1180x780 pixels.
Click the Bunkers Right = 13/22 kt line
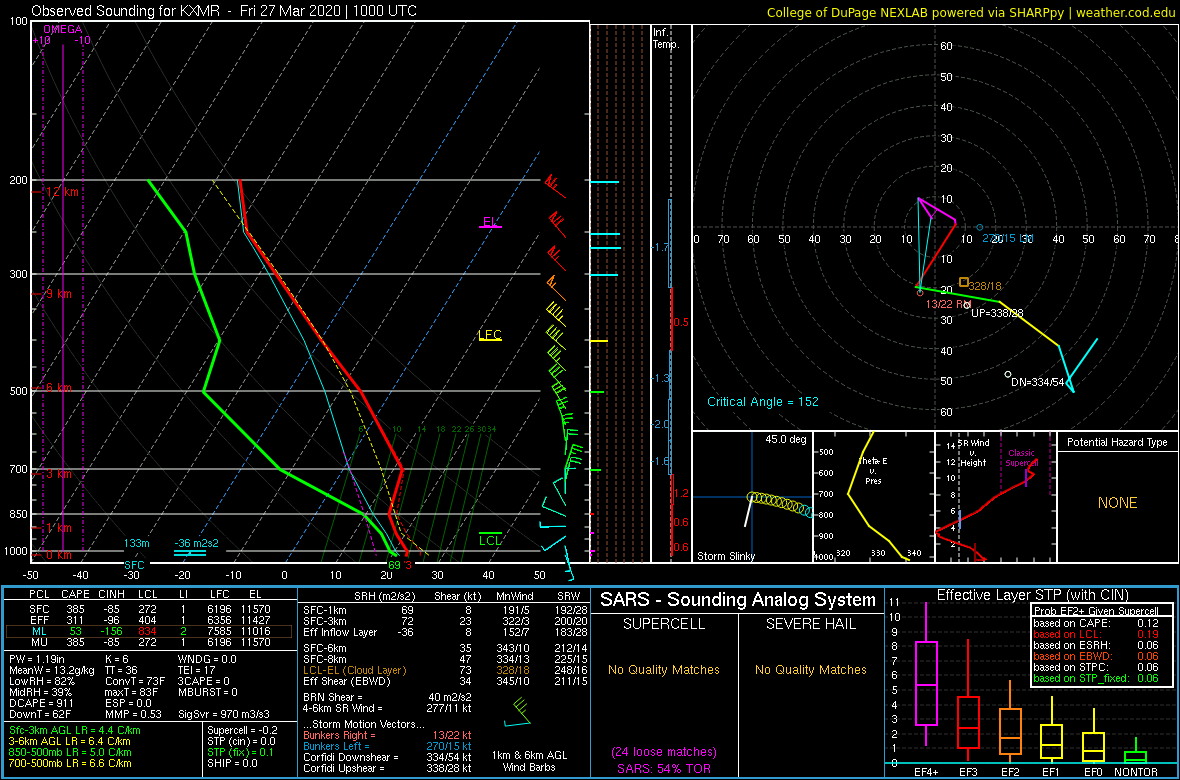click(390, 734)
